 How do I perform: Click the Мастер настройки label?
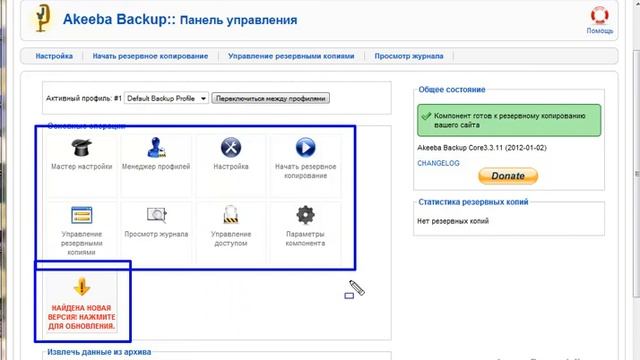click(x=82, y=167)
